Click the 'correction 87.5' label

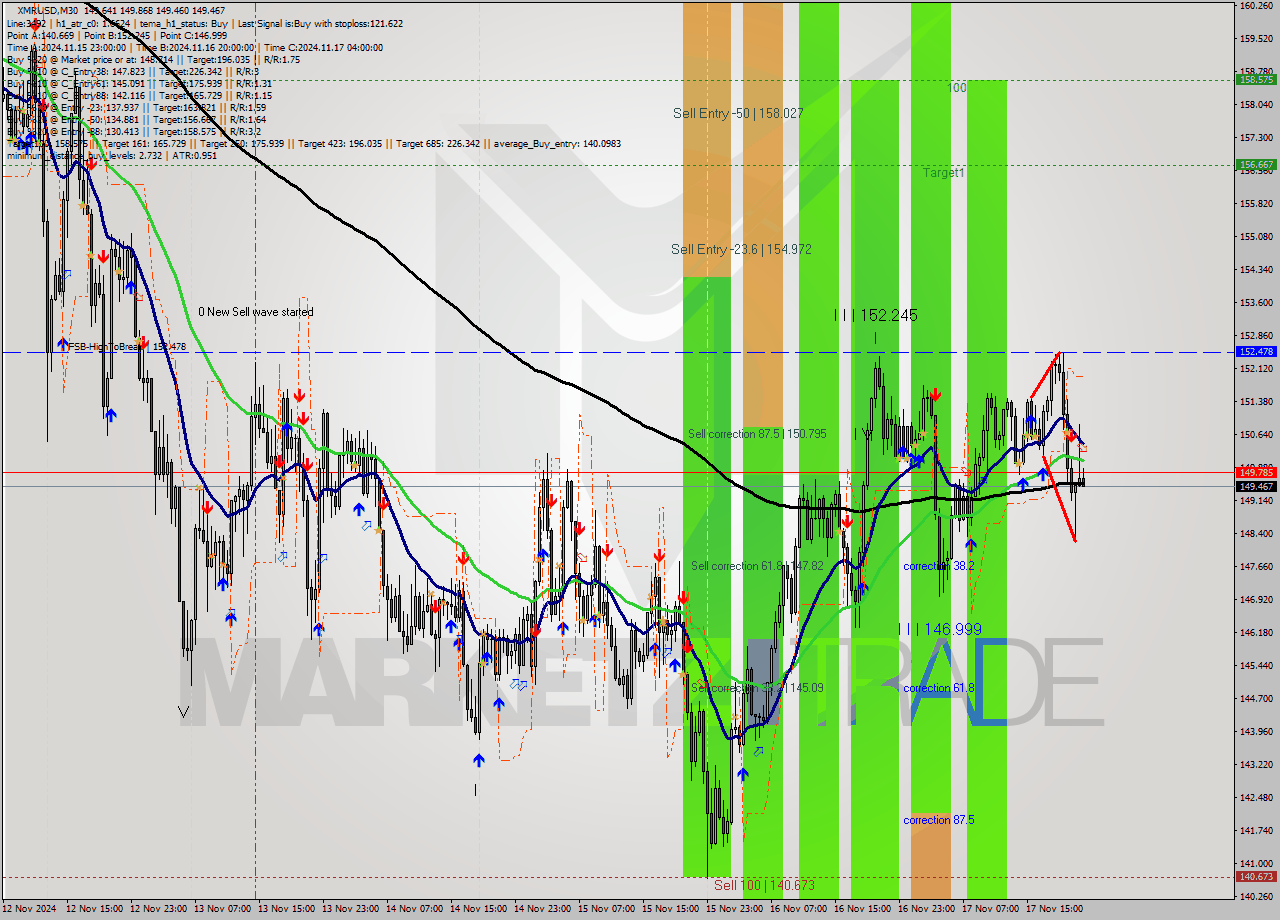938,820
